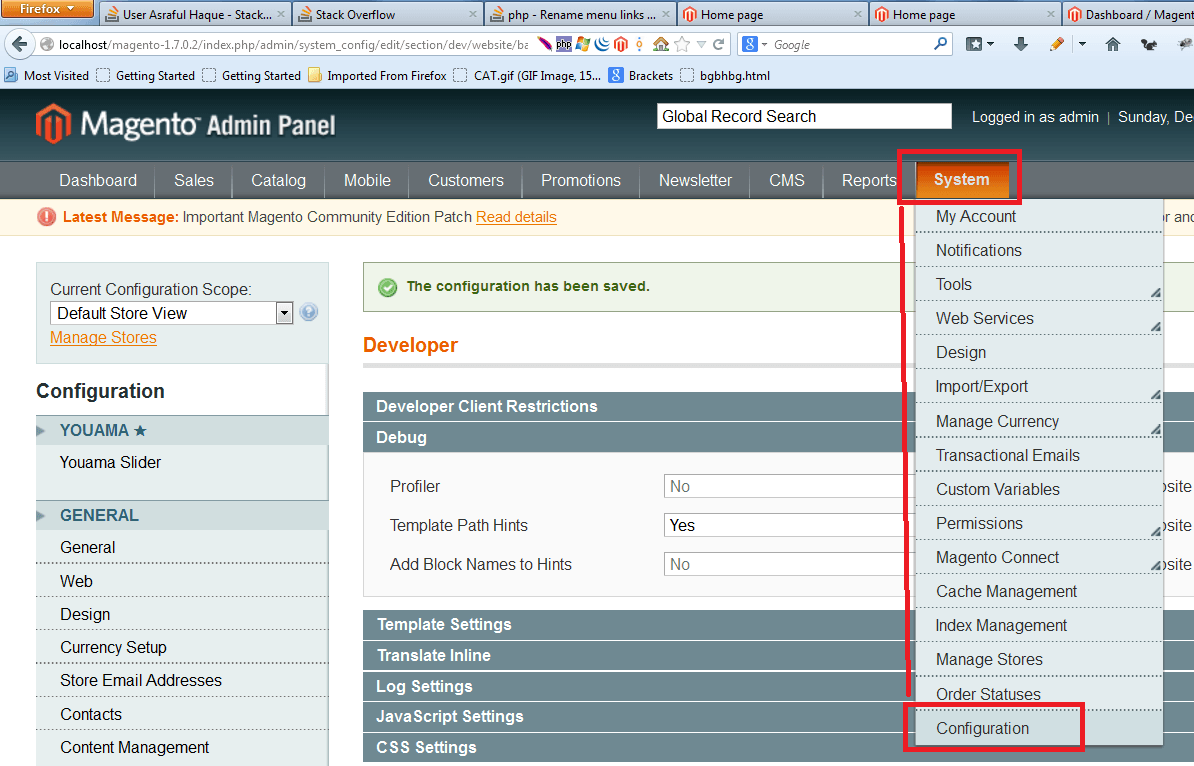
Task: Choose Cache Management in System menu
Action: pos(1006,591)
